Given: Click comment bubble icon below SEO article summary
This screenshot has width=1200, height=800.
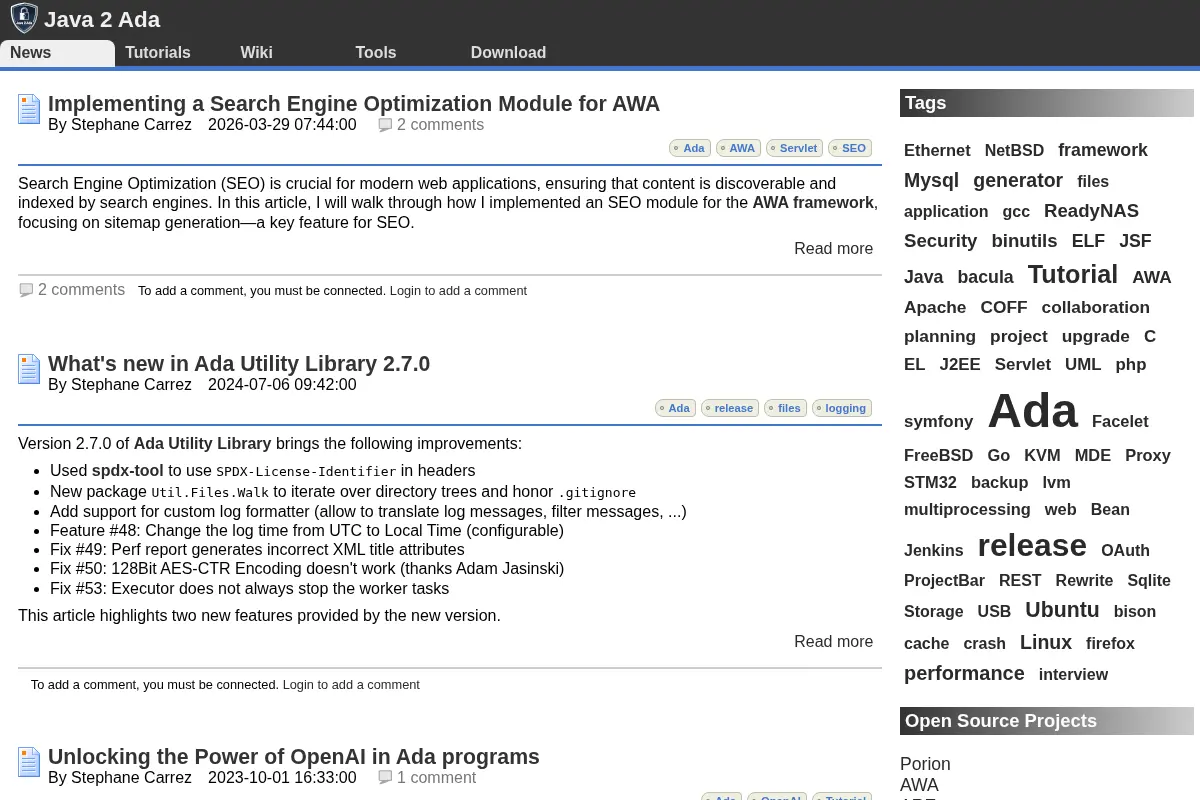Looking at the screenshot, I should (x=26, y=290).
